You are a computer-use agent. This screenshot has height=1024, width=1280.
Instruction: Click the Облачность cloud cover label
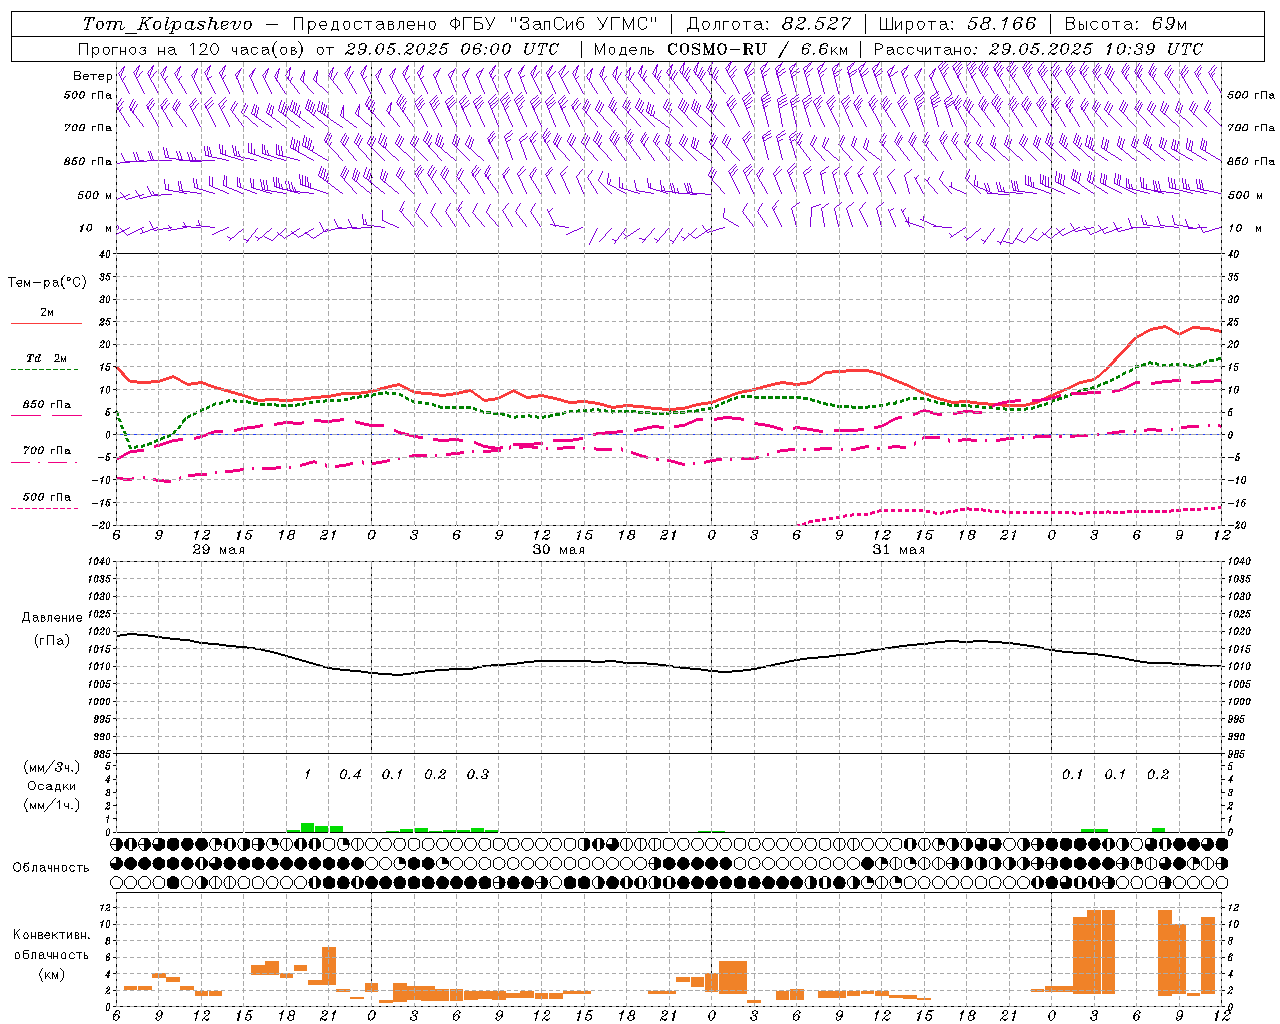point(51,867)
